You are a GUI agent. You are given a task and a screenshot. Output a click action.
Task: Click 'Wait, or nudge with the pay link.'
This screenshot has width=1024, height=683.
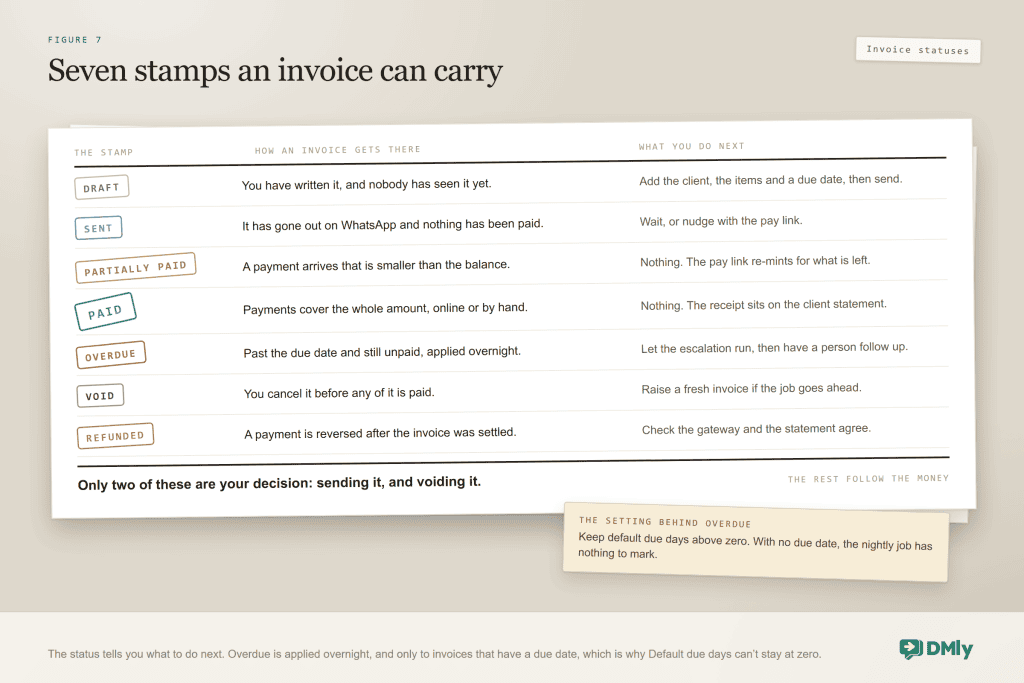click(x=721, y=221)
